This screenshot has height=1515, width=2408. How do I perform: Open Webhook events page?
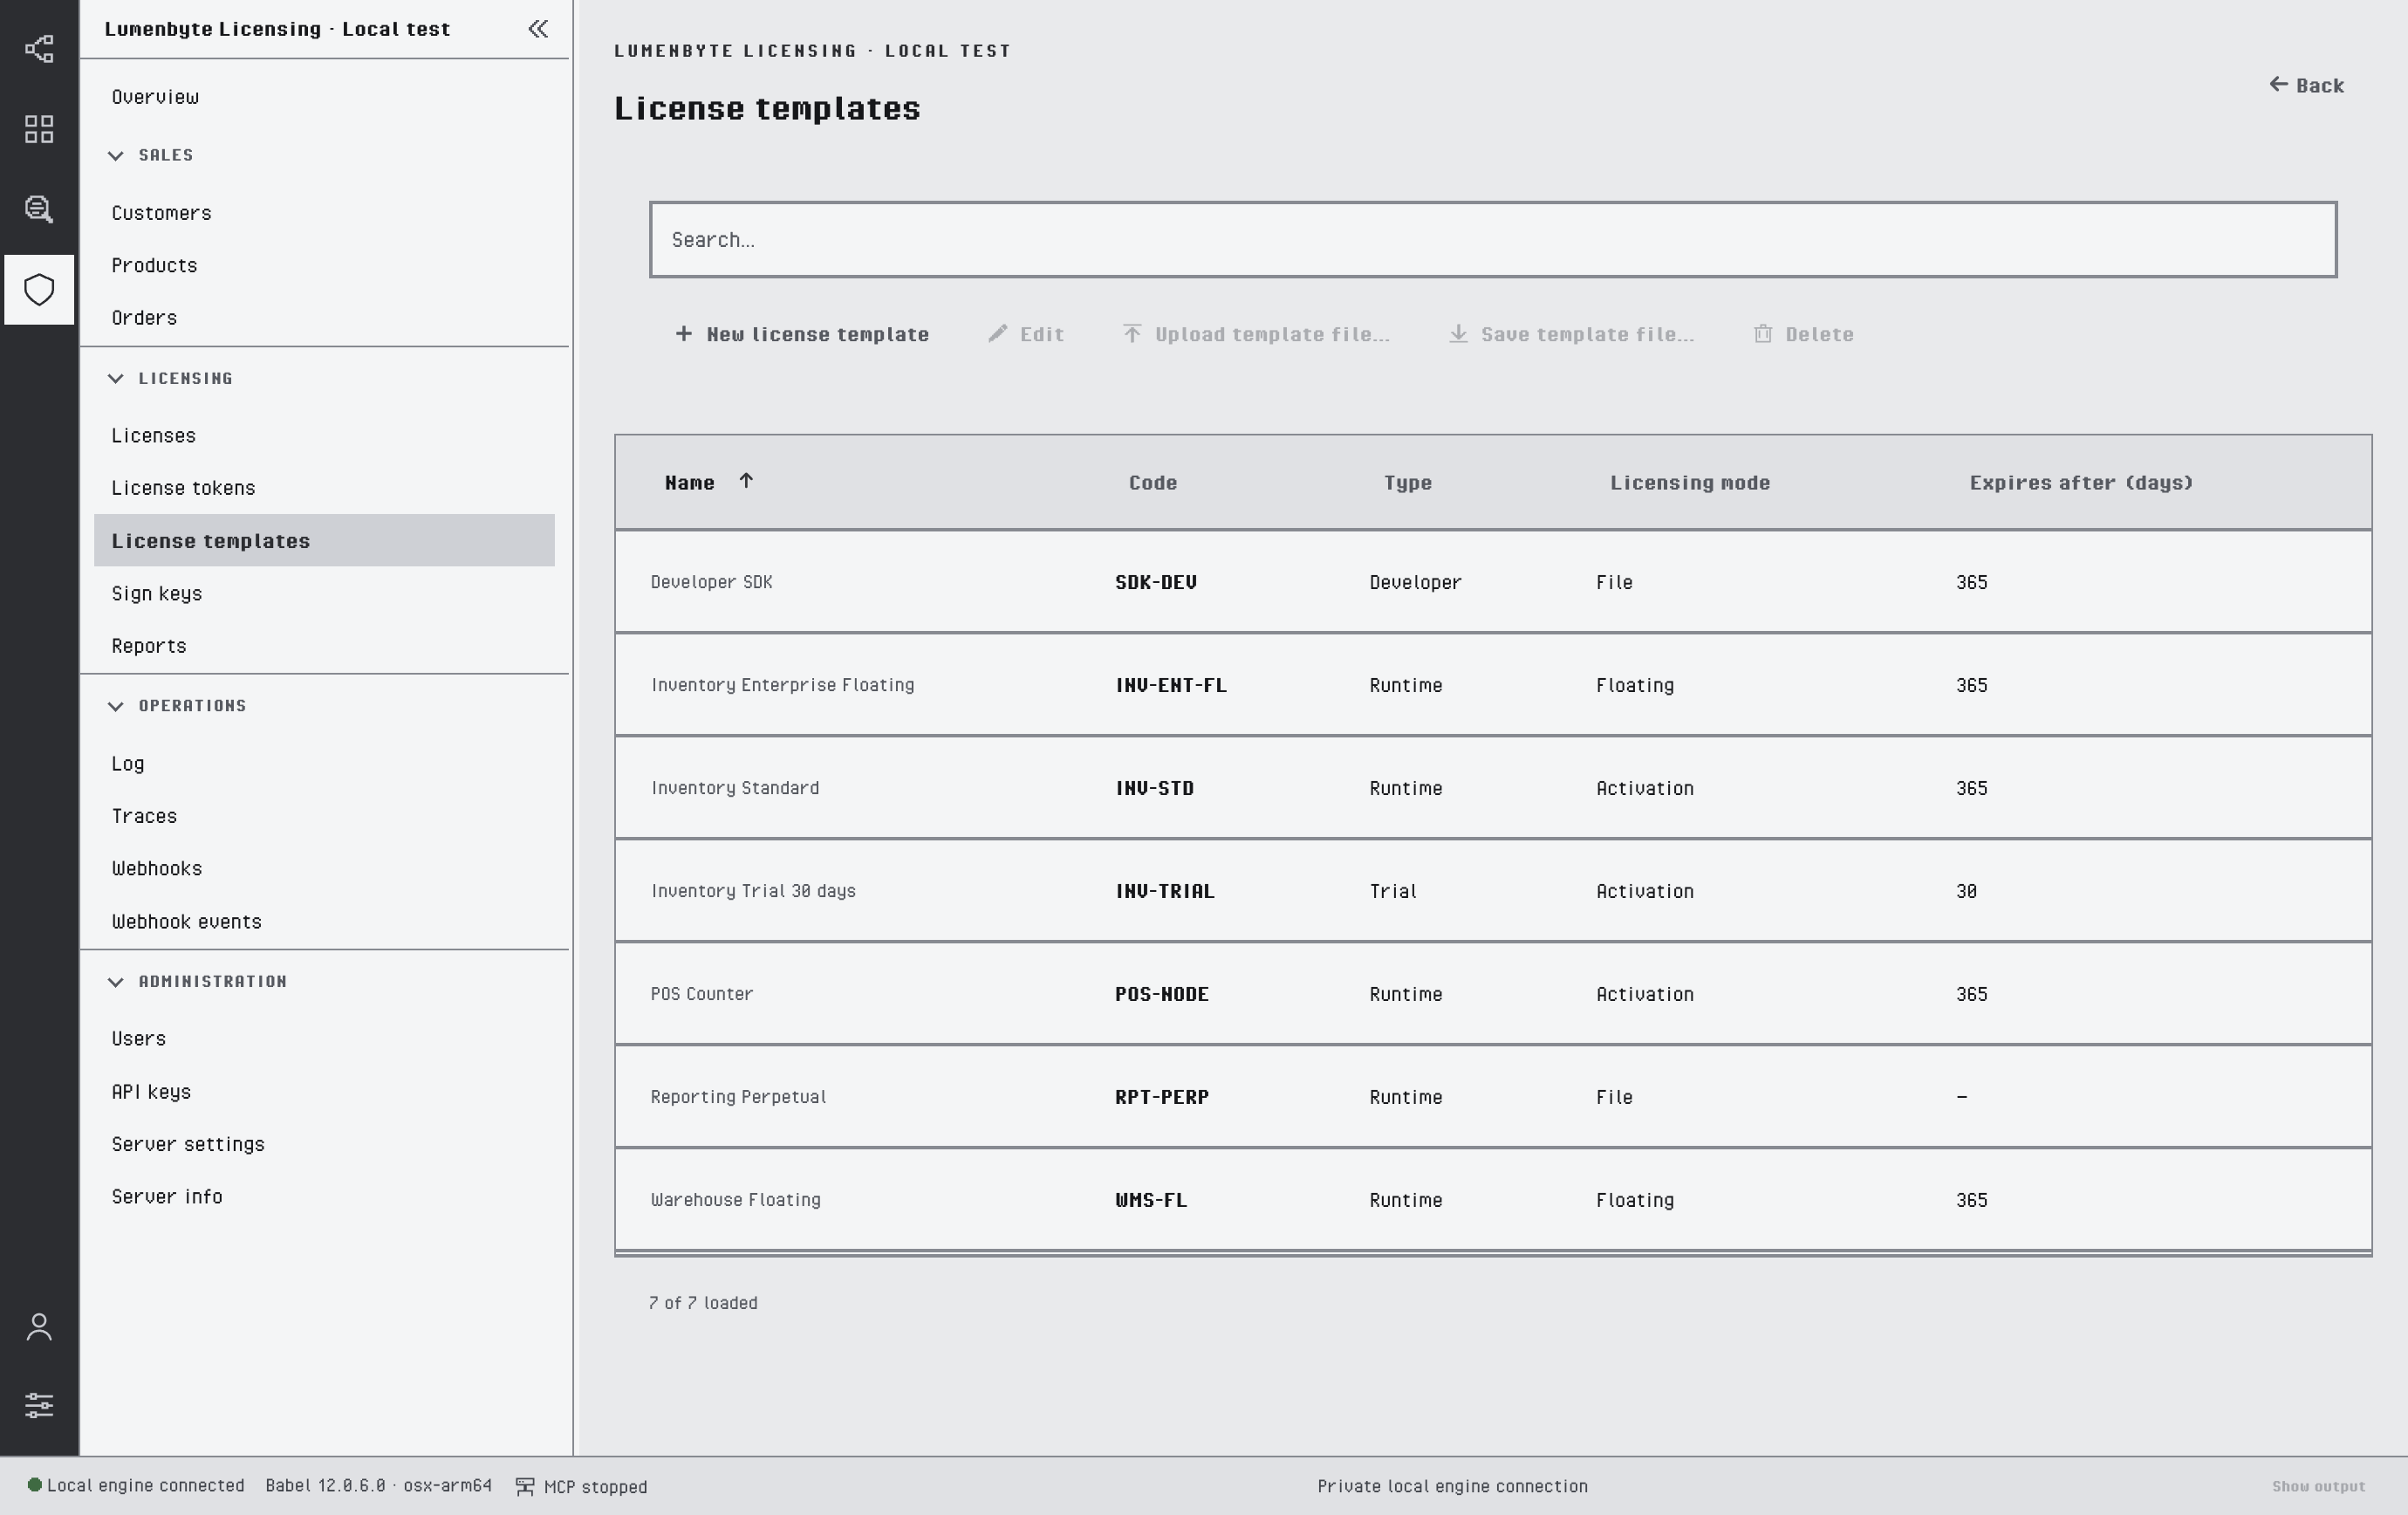[x=324, y=921]
